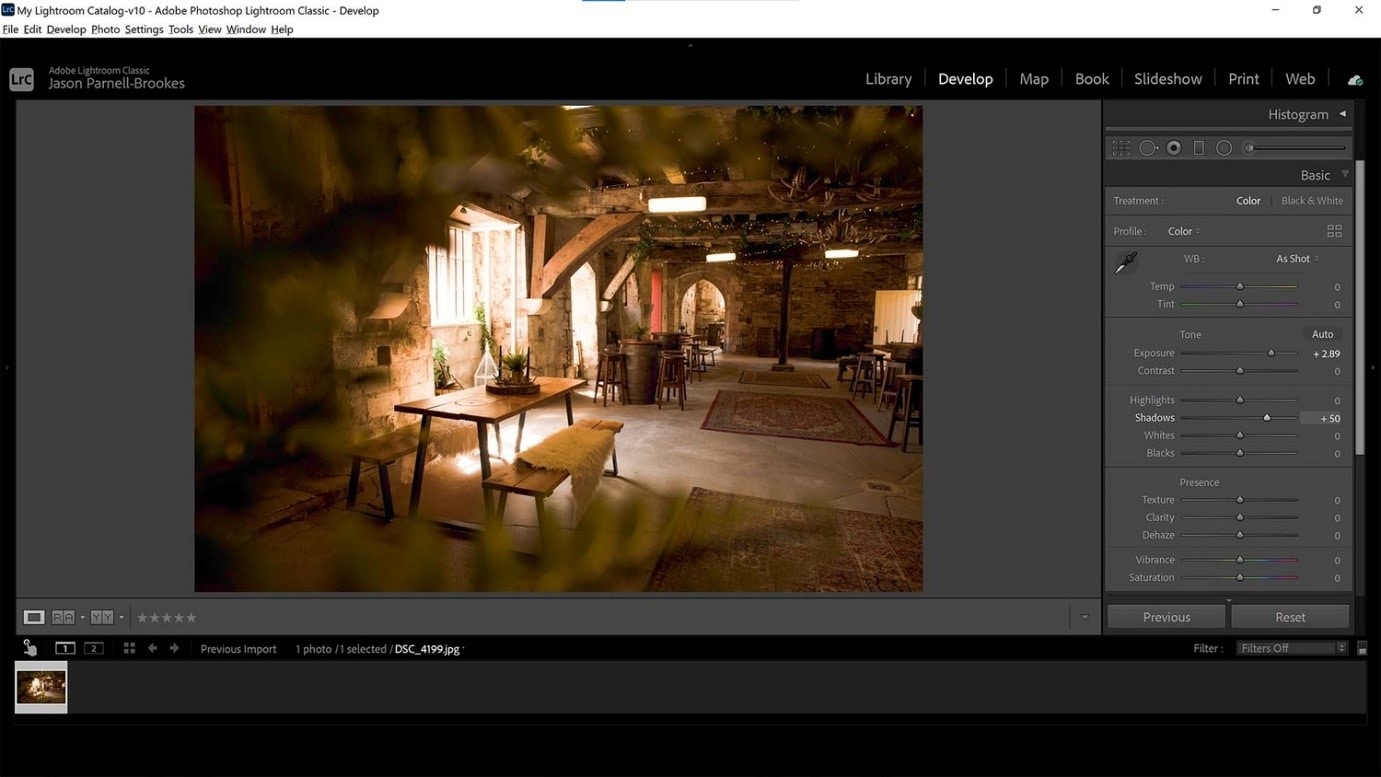Select the Spot Removal tool
Viewport: 1381px width, 777px height.
click(x=1148, y=148)
